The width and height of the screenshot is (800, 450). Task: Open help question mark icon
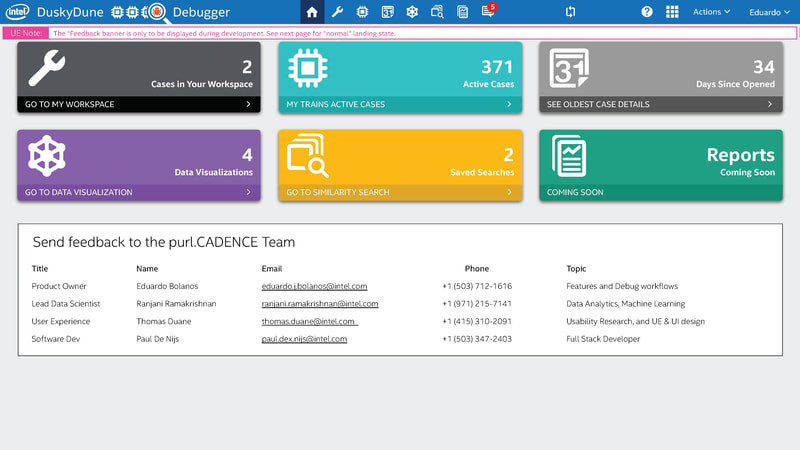pyautogui.click(x=647, y=12)
